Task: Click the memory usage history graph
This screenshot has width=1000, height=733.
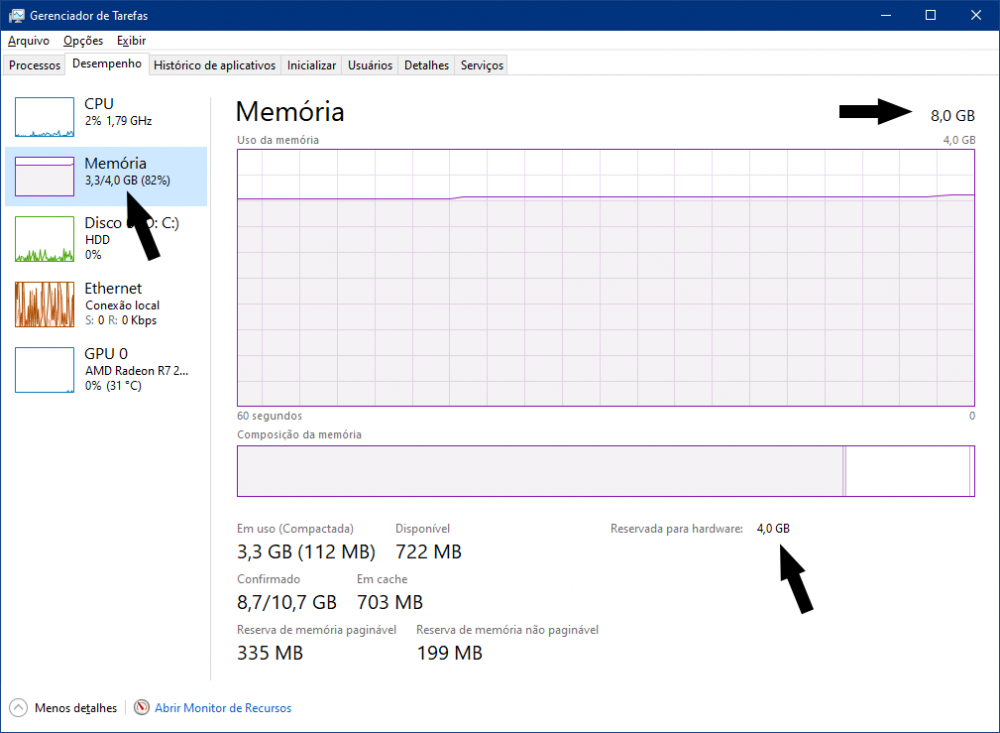Action: [605, 277]
